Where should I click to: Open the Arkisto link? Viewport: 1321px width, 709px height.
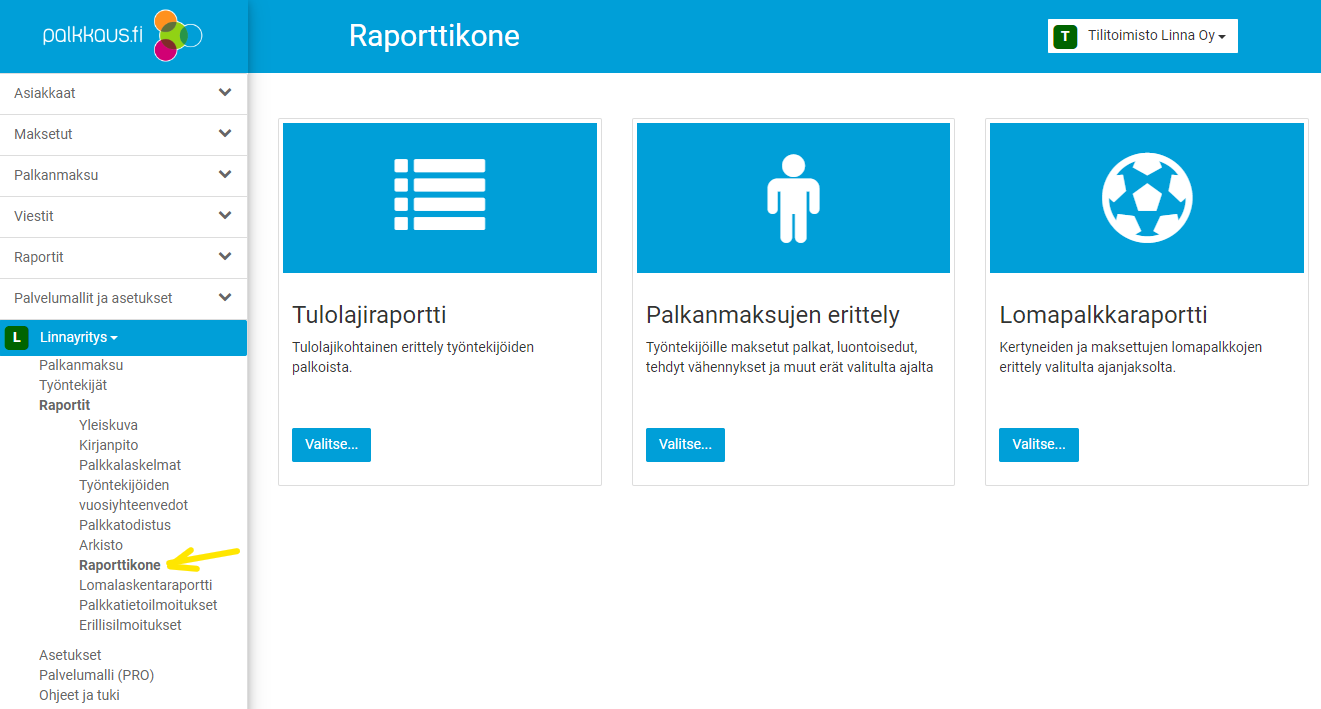click(101, 545)
